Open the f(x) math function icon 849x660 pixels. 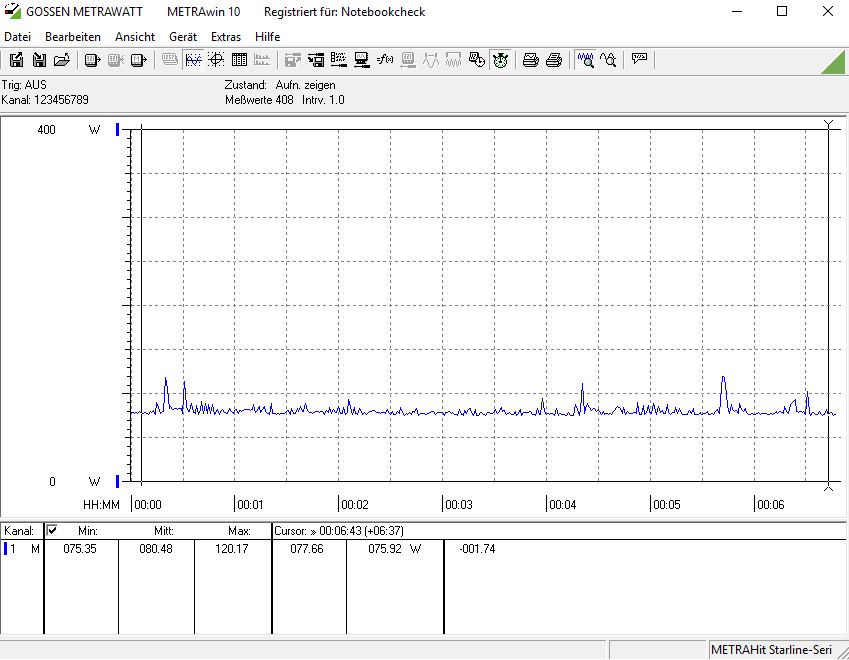[385, 60]
